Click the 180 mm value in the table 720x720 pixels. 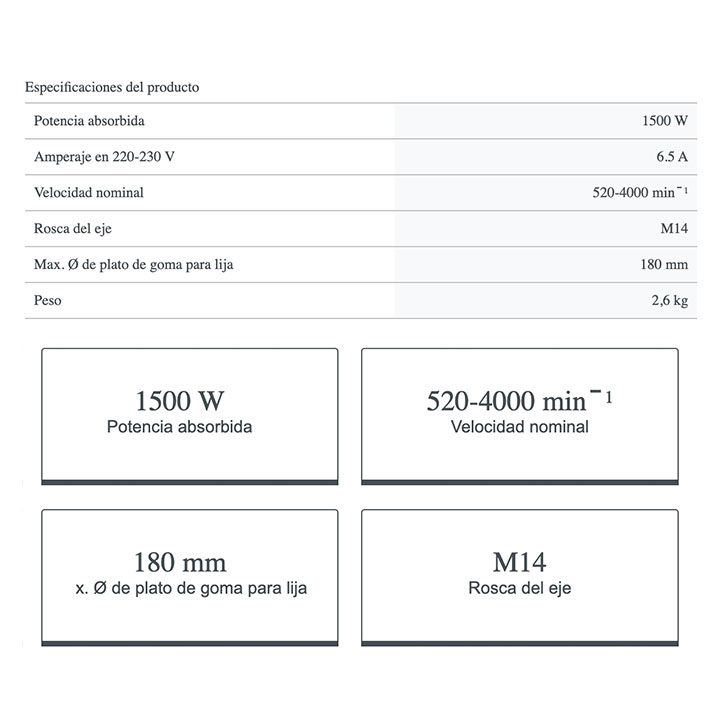666,265
